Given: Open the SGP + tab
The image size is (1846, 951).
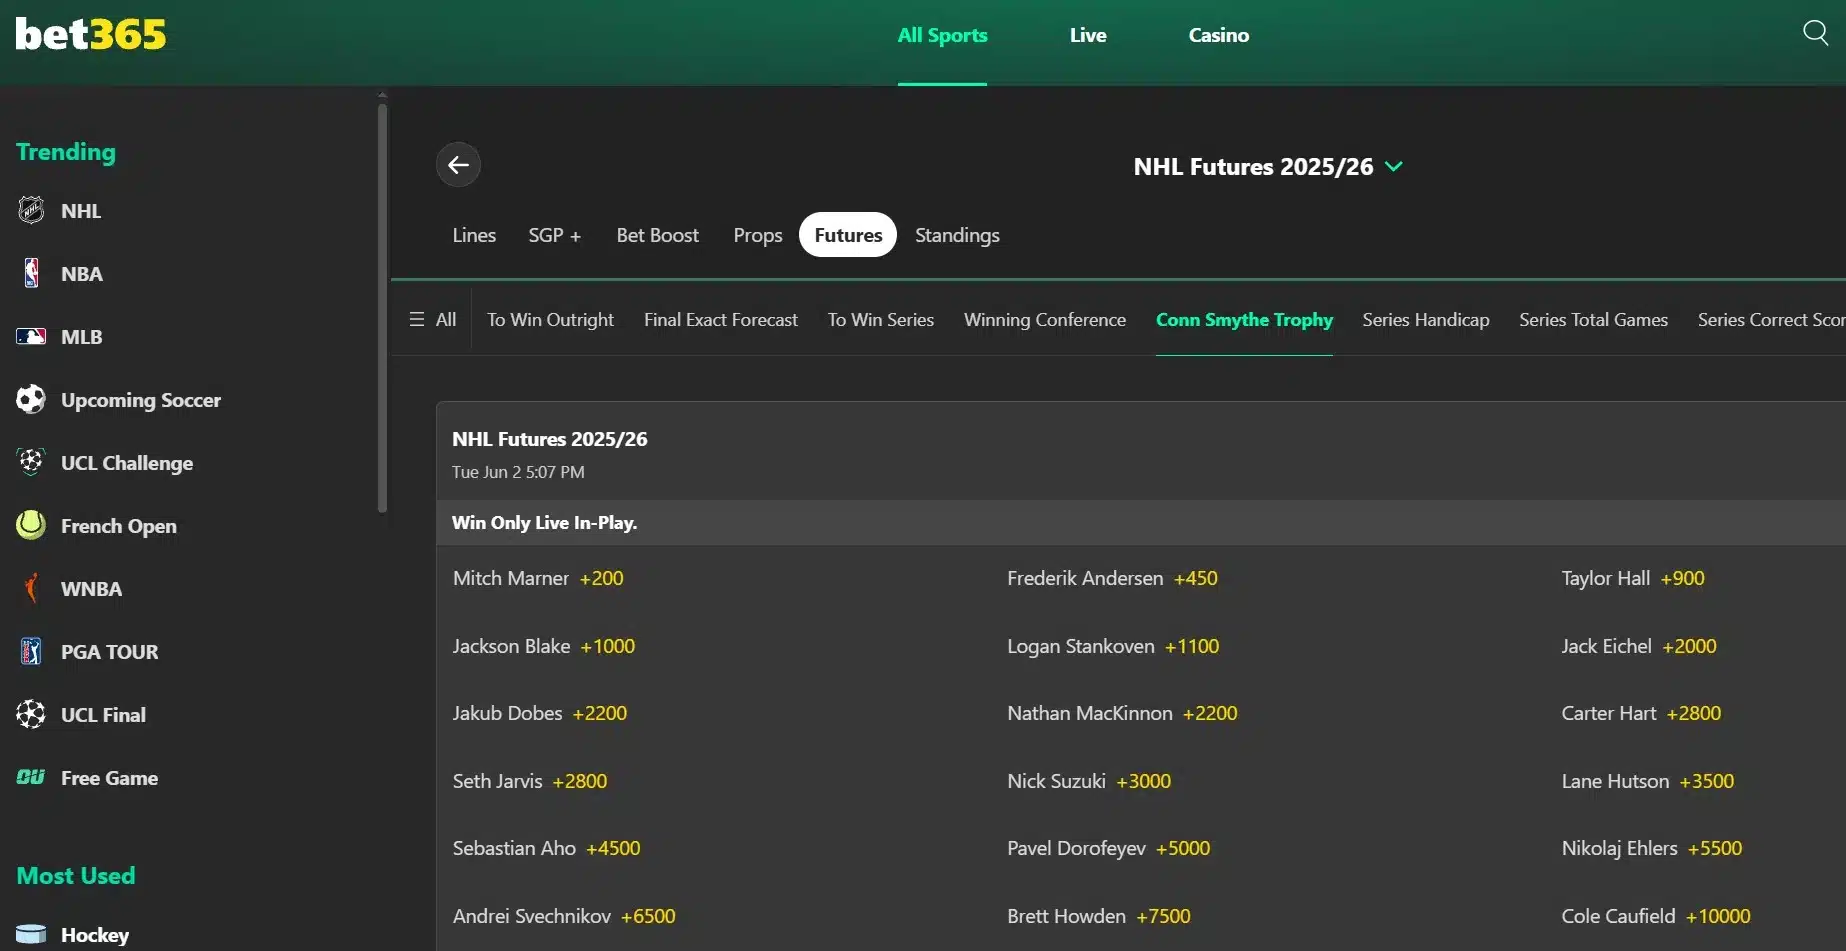Looking at the screenshot, I should tap(554, 235).
